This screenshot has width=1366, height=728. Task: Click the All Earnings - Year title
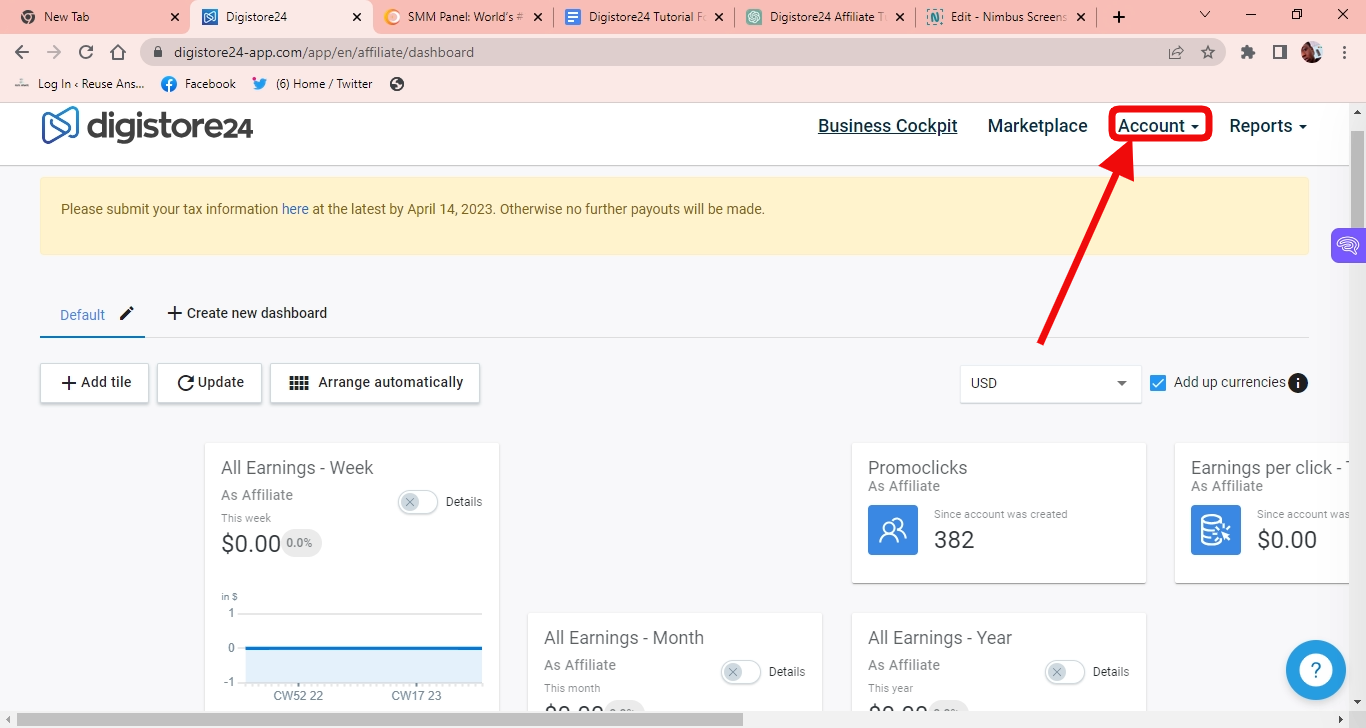pyautogui.click(x=940, y=638)
